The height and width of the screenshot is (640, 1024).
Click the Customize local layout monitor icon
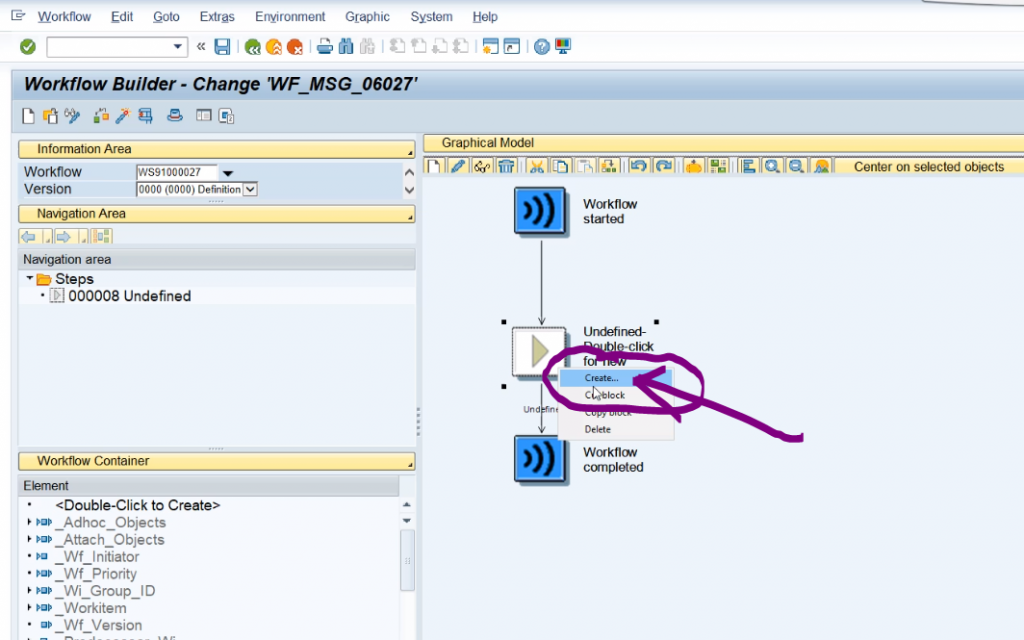562,47
